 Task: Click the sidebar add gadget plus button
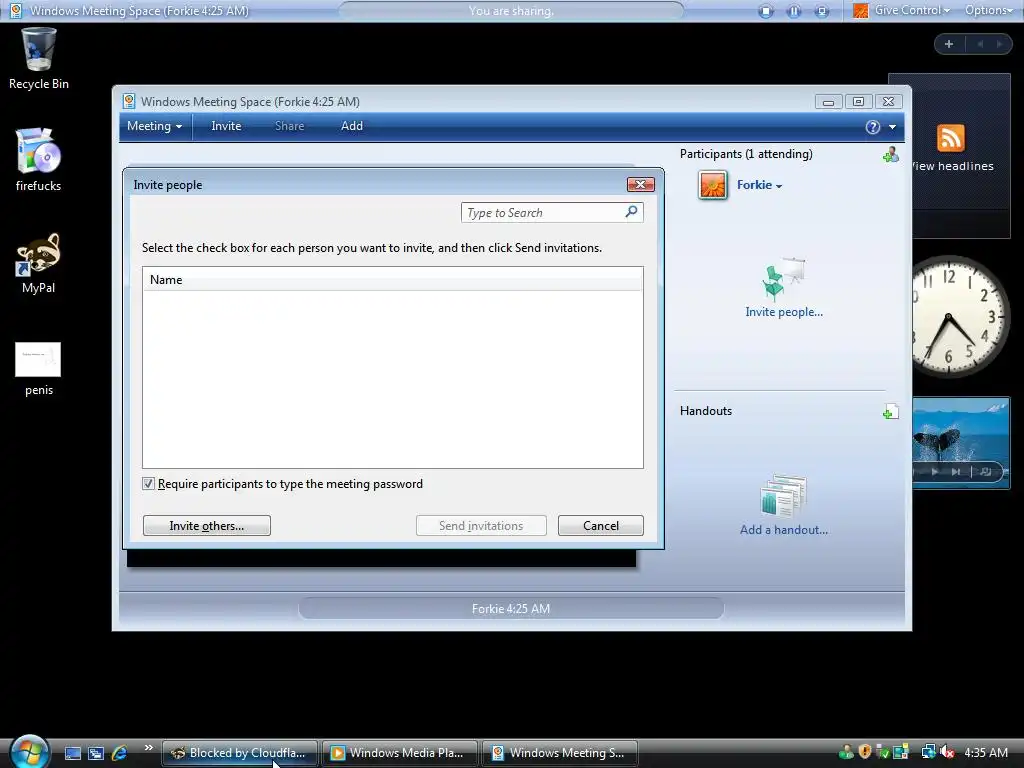coord(949,44)
